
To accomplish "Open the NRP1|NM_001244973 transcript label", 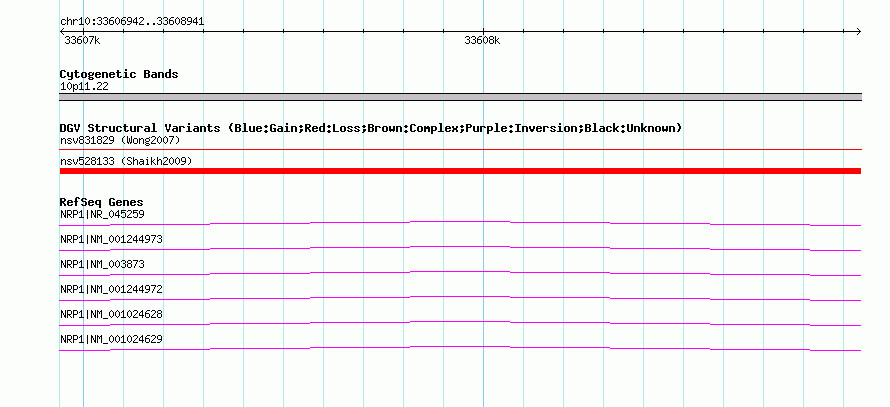I will tap(111, 240).
